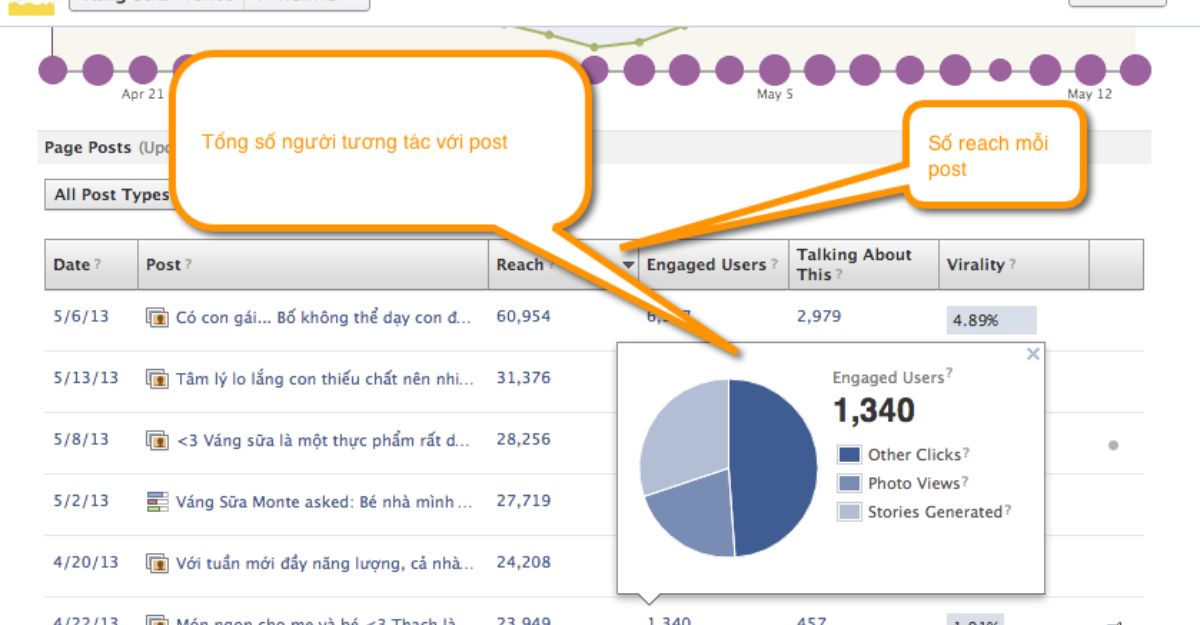Click the sort arrow in the Reach column
The width and height of the screenshot is (1200, 625).
click(629, 265)
